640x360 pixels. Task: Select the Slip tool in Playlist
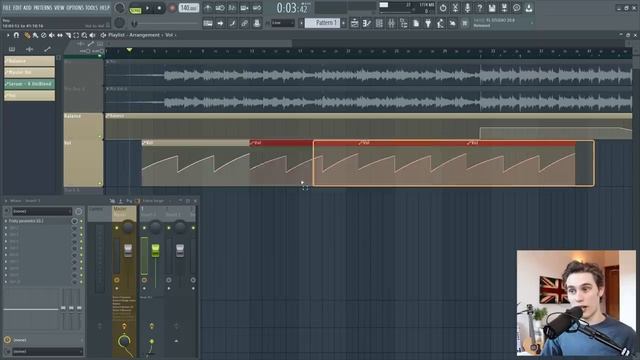click(x=60, y=36)
